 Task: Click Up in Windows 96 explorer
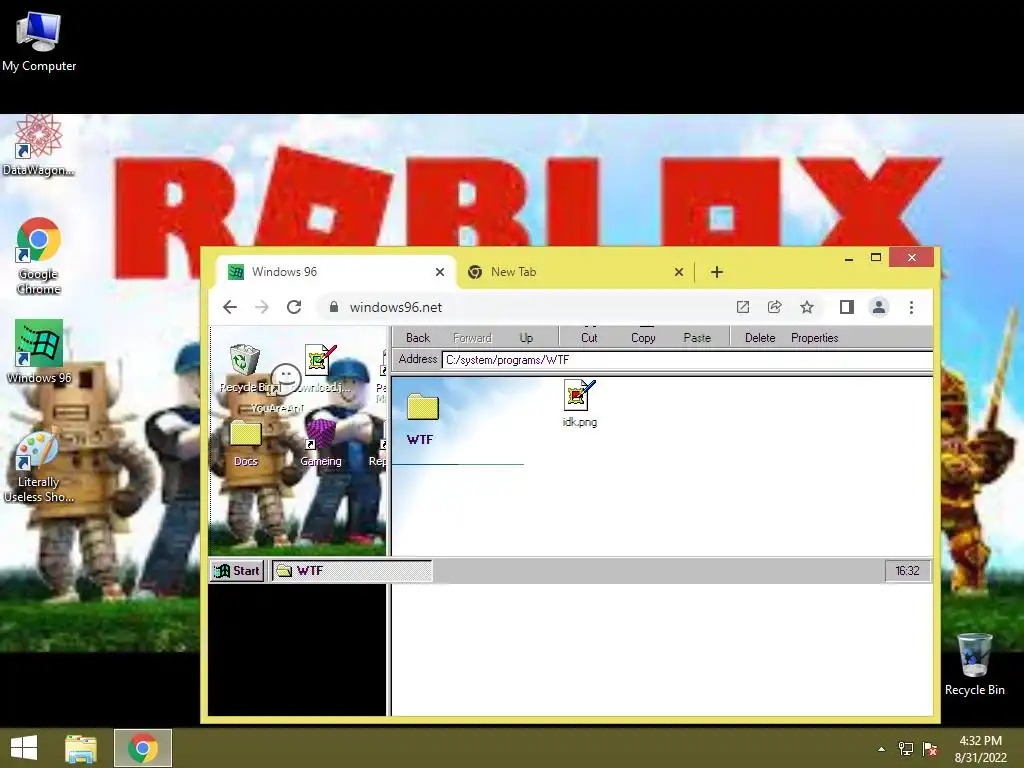pyautogui.click(x=526, y=338)
